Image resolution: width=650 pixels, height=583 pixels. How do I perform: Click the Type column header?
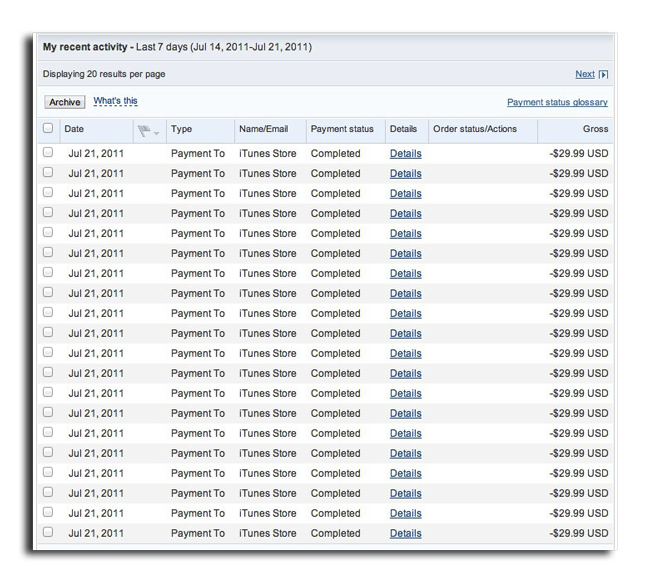coord(181,129)
